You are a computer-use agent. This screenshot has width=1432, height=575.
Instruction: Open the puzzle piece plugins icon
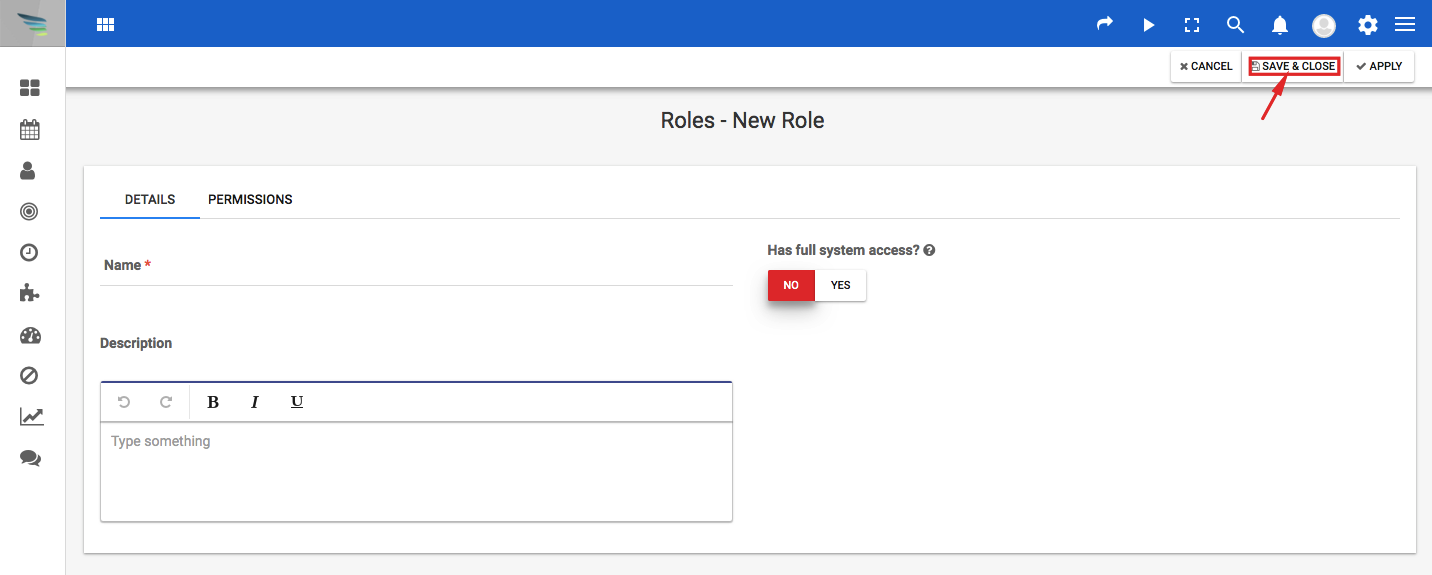30,293
